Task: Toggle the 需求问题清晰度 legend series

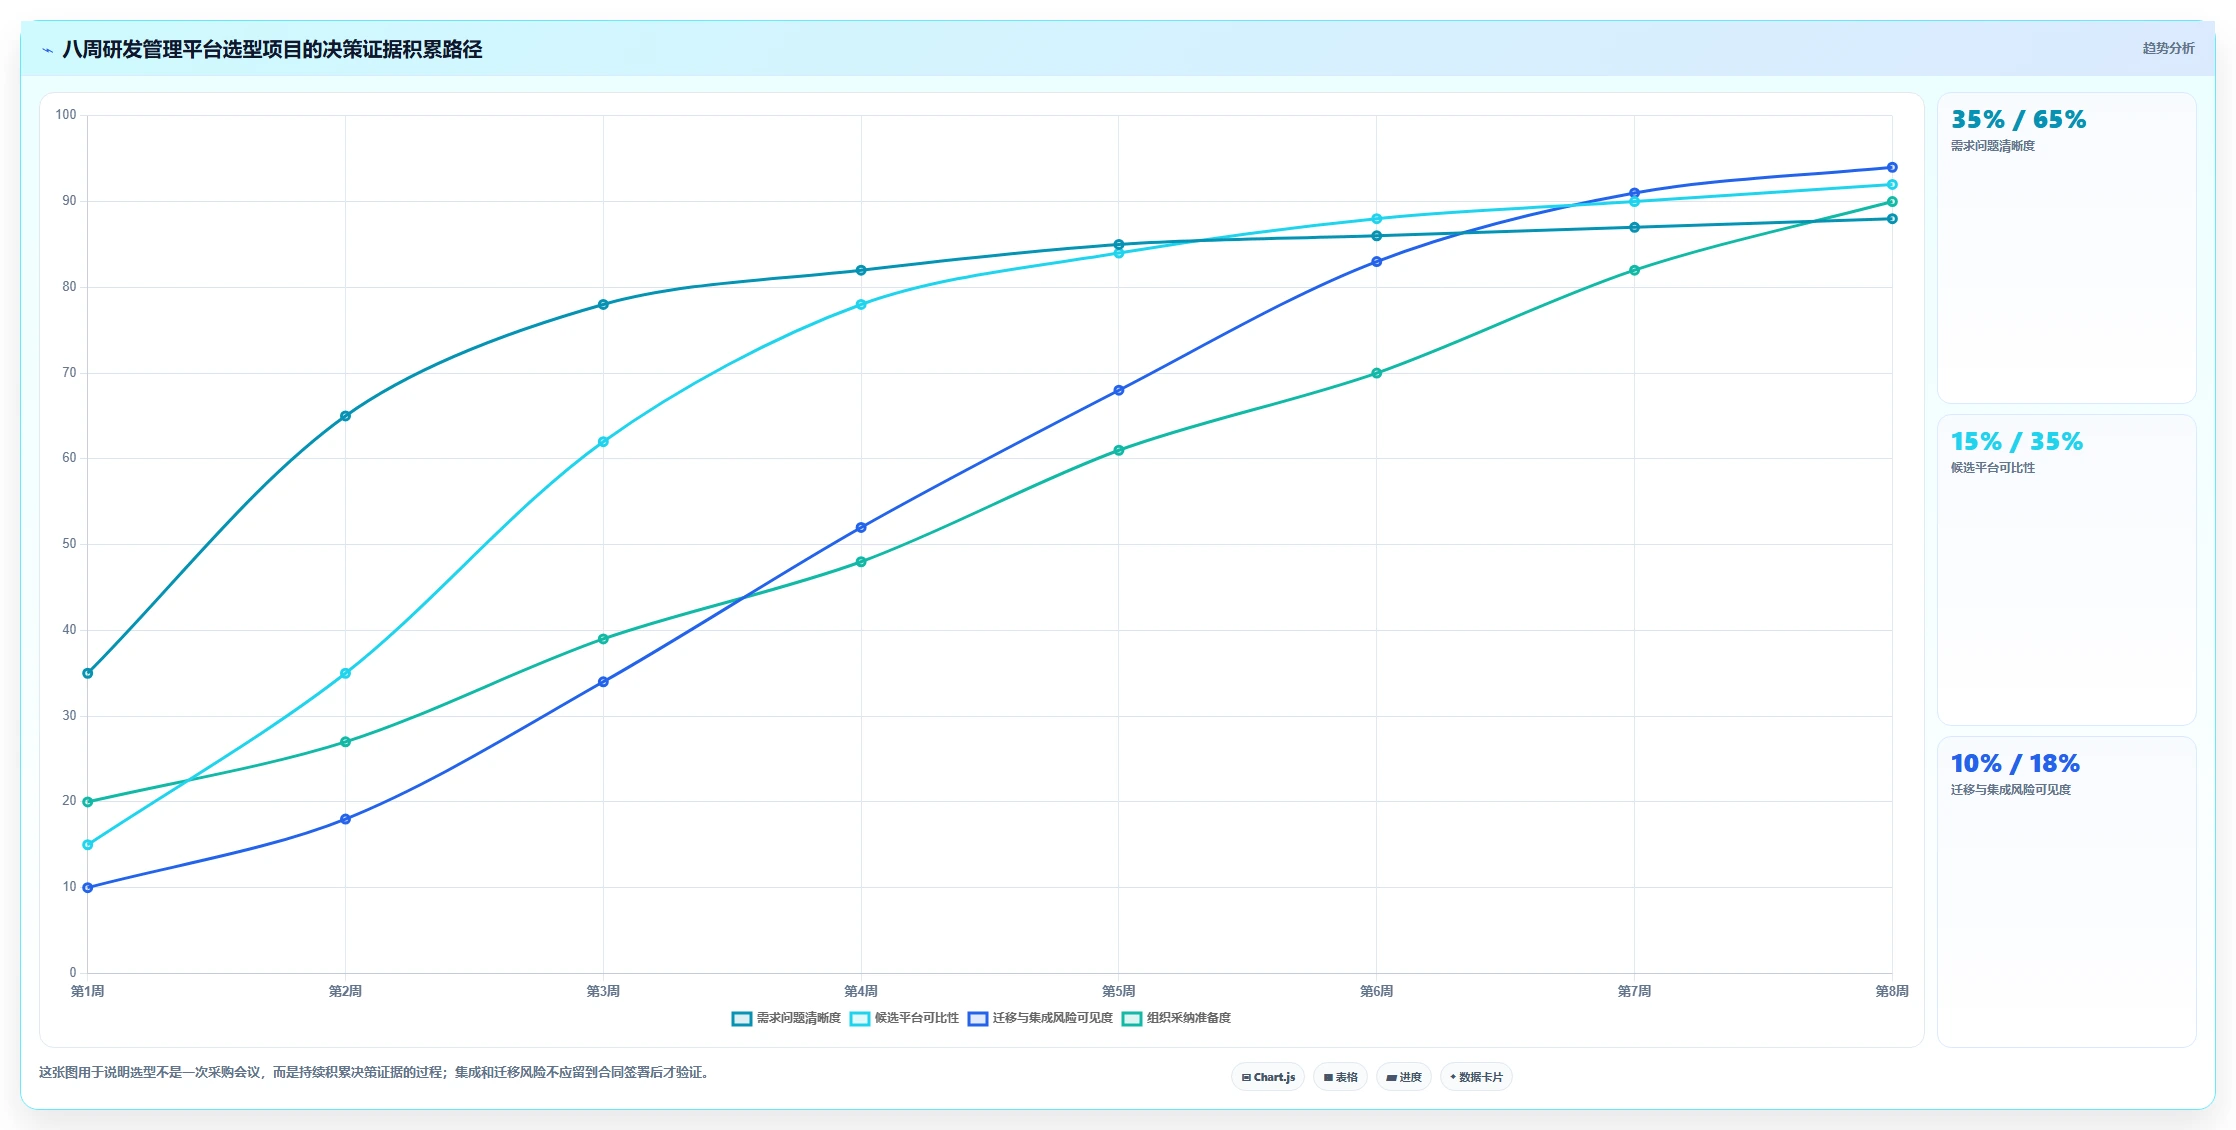Action: pos(786,1018)
